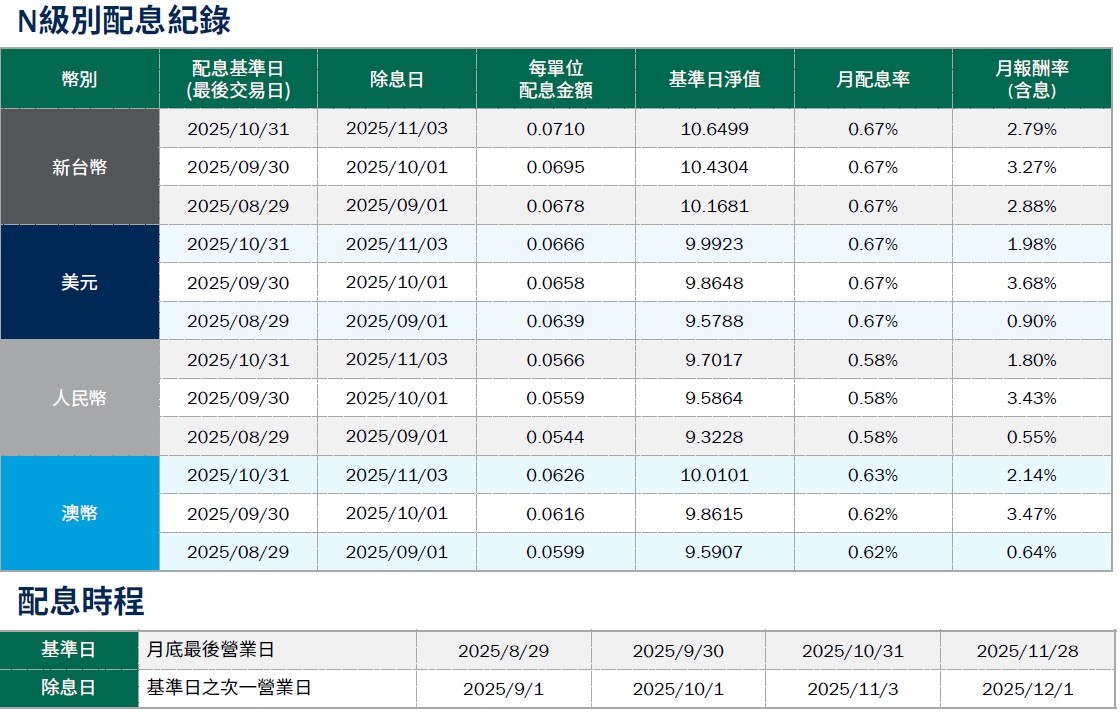Select the 每單位配息金額 column header
This screenshot has height=712, width=1120.
(555, 79)
